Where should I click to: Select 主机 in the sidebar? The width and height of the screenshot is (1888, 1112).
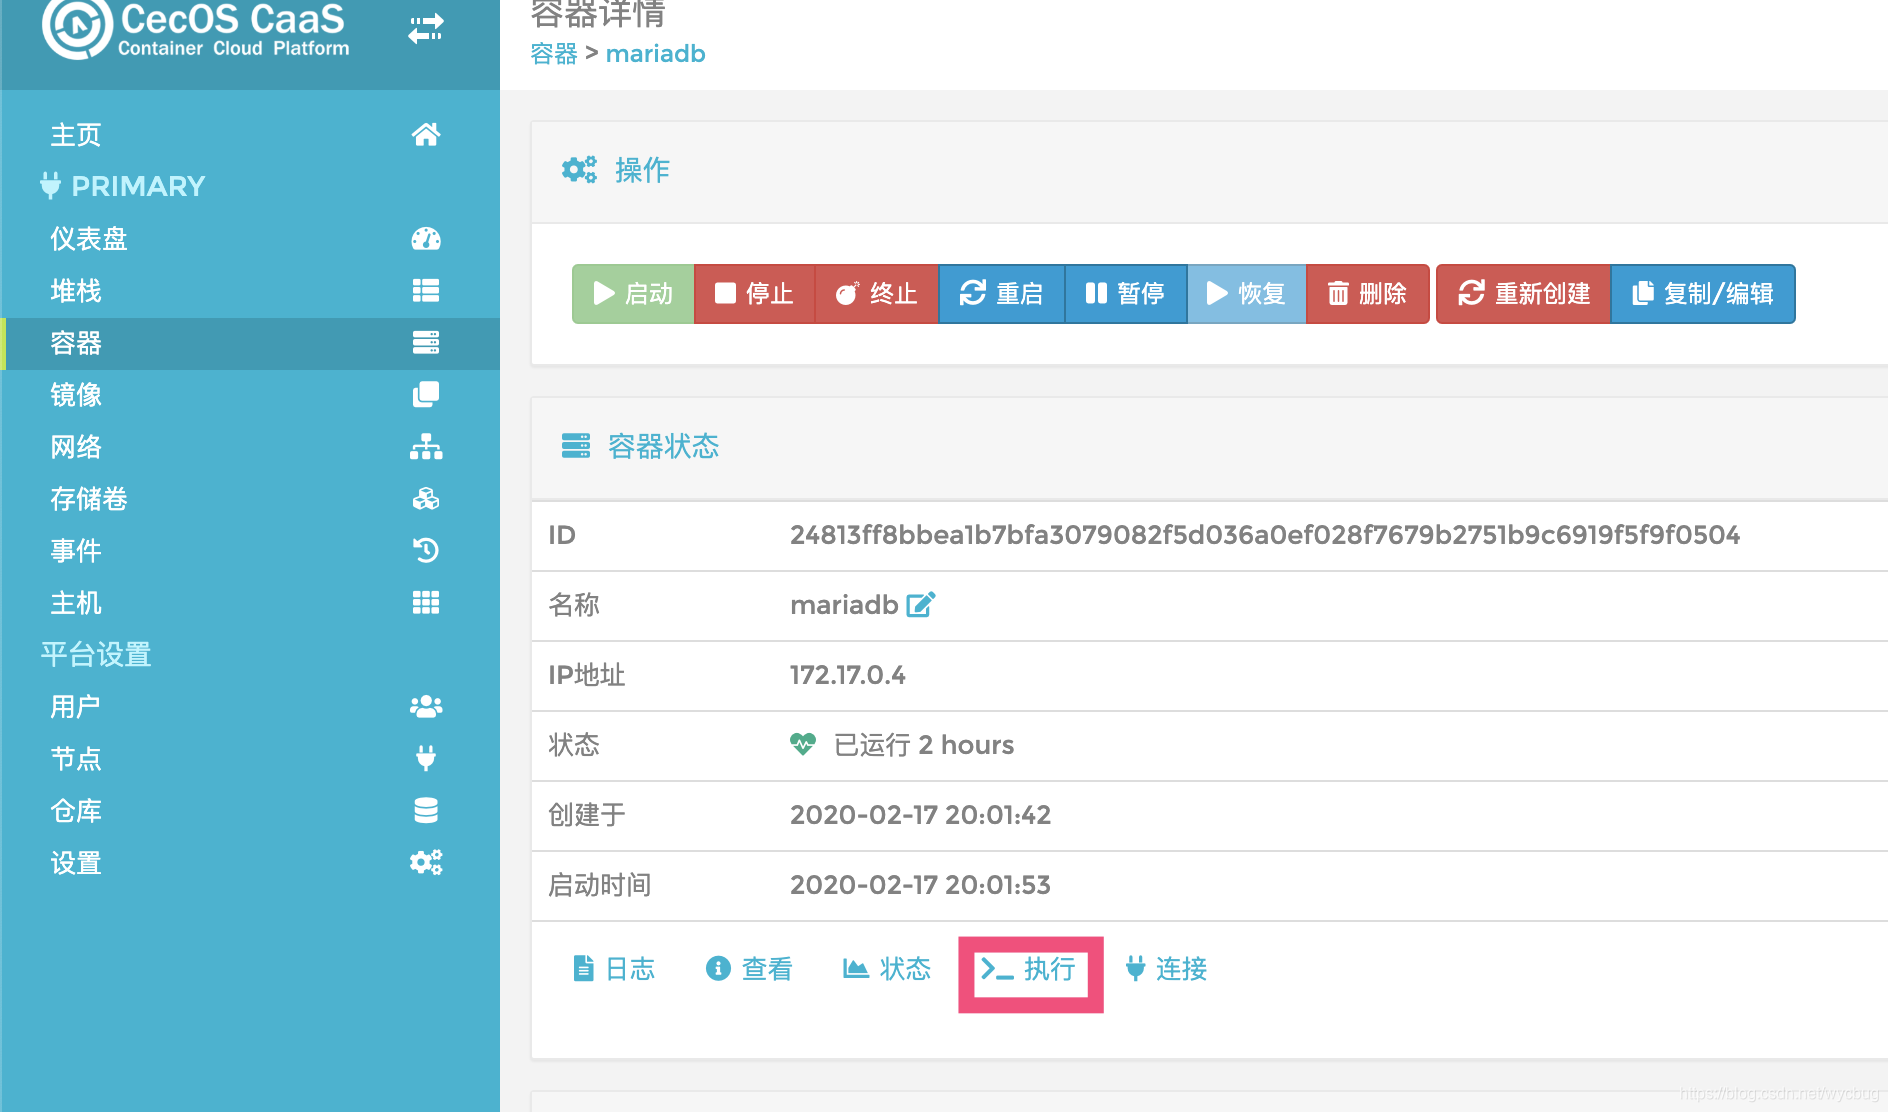(250, 602)
